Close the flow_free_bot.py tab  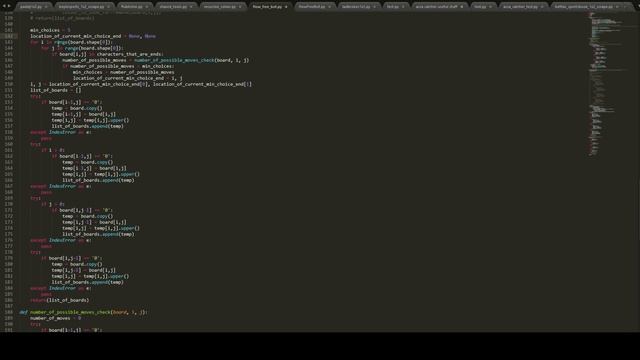click(x=286, y=7)
